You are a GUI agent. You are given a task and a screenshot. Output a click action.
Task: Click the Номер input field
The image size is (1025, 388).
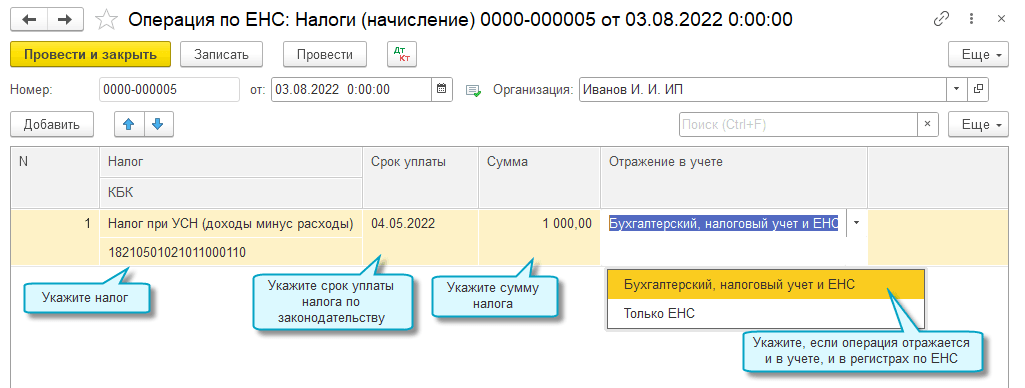[169, 89]
